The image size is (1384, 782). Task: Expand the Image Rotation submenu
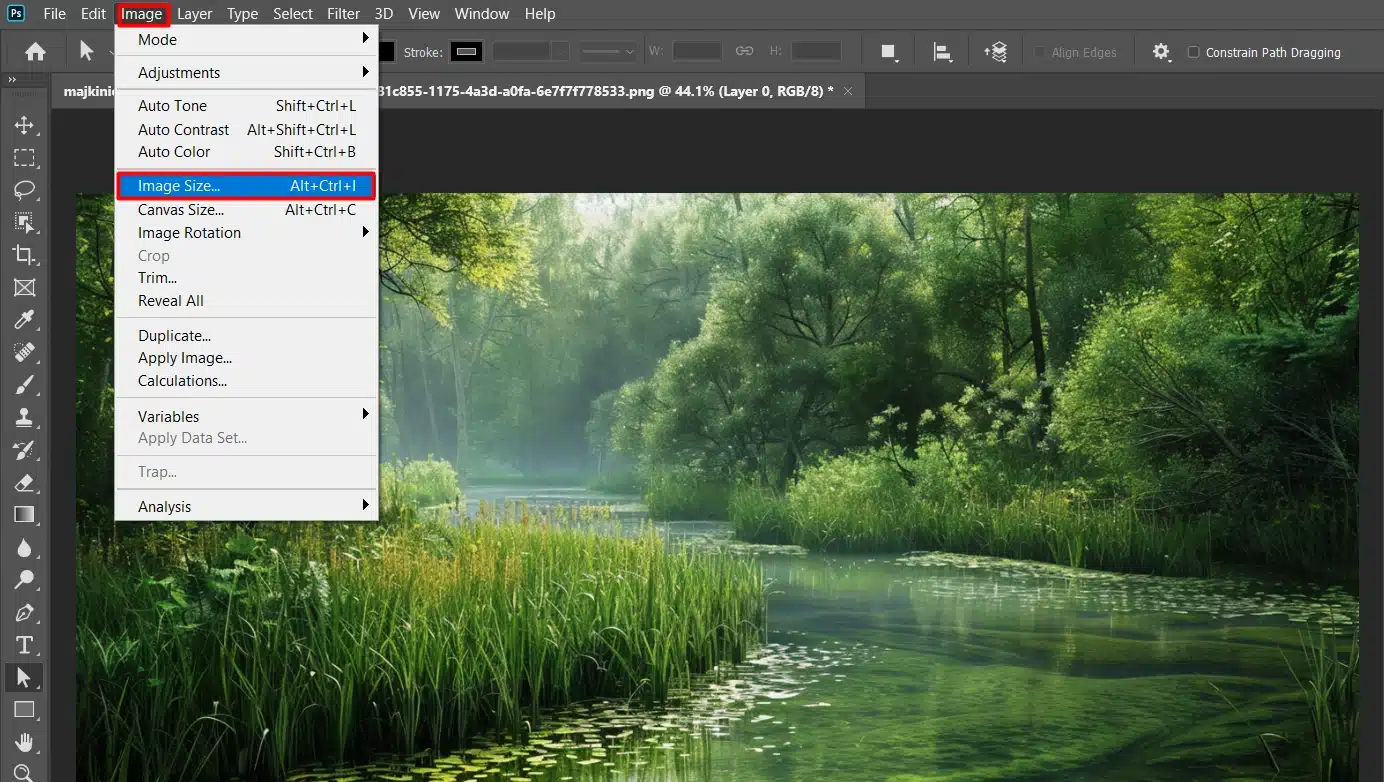(x=246, y=233)
